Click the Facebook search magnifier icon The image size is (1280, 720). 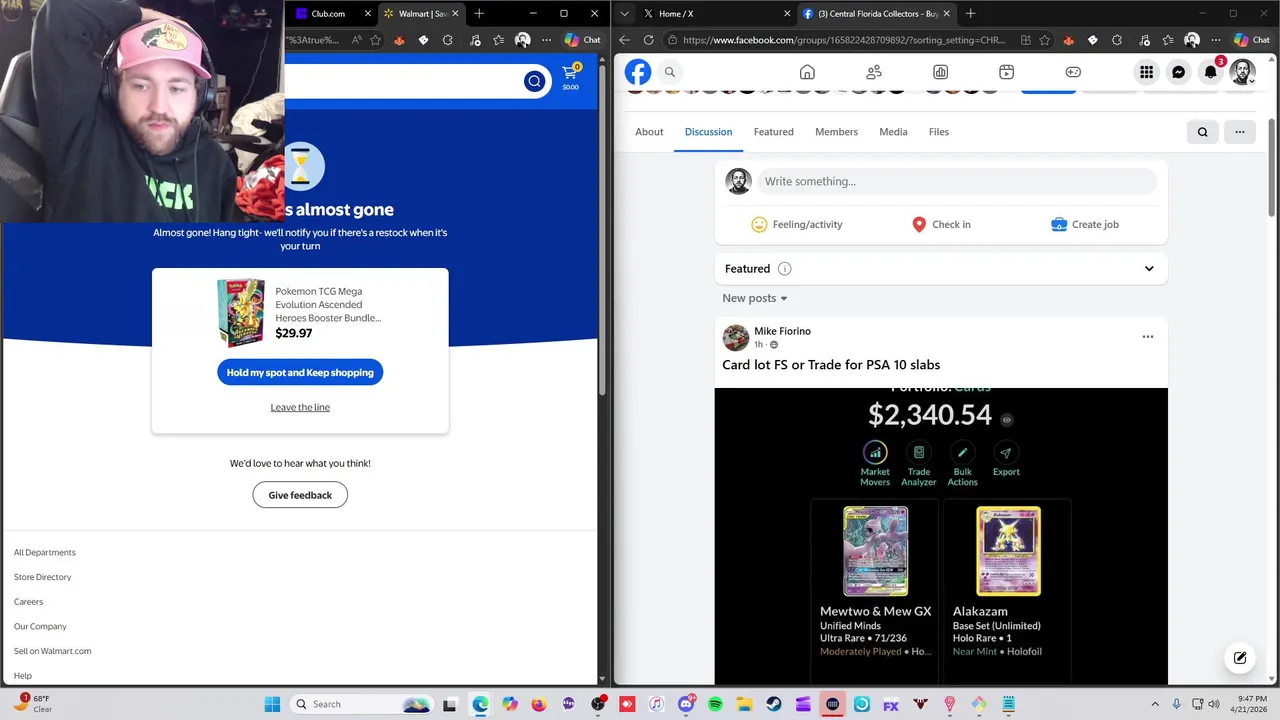[670, 72]
